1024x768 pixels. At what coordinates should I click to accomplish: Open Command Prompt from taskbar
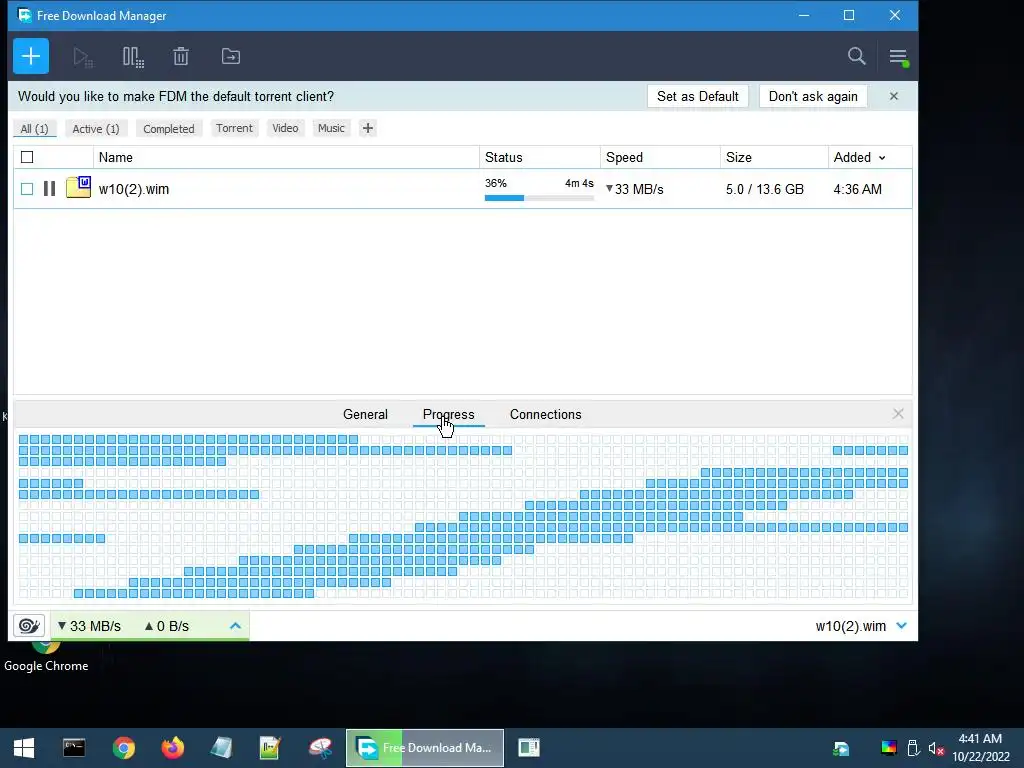[74, 748]
